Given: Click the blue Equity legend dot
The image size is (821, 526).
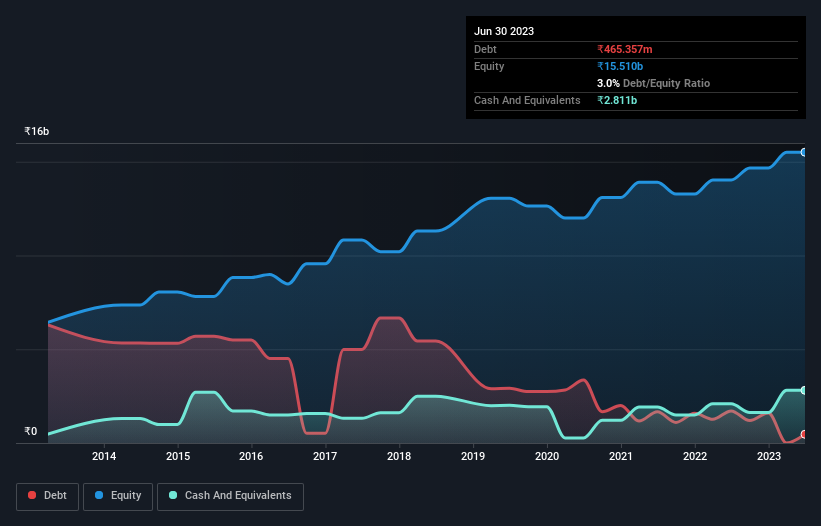Looking at the screenshot, I should tap(99, 495).
